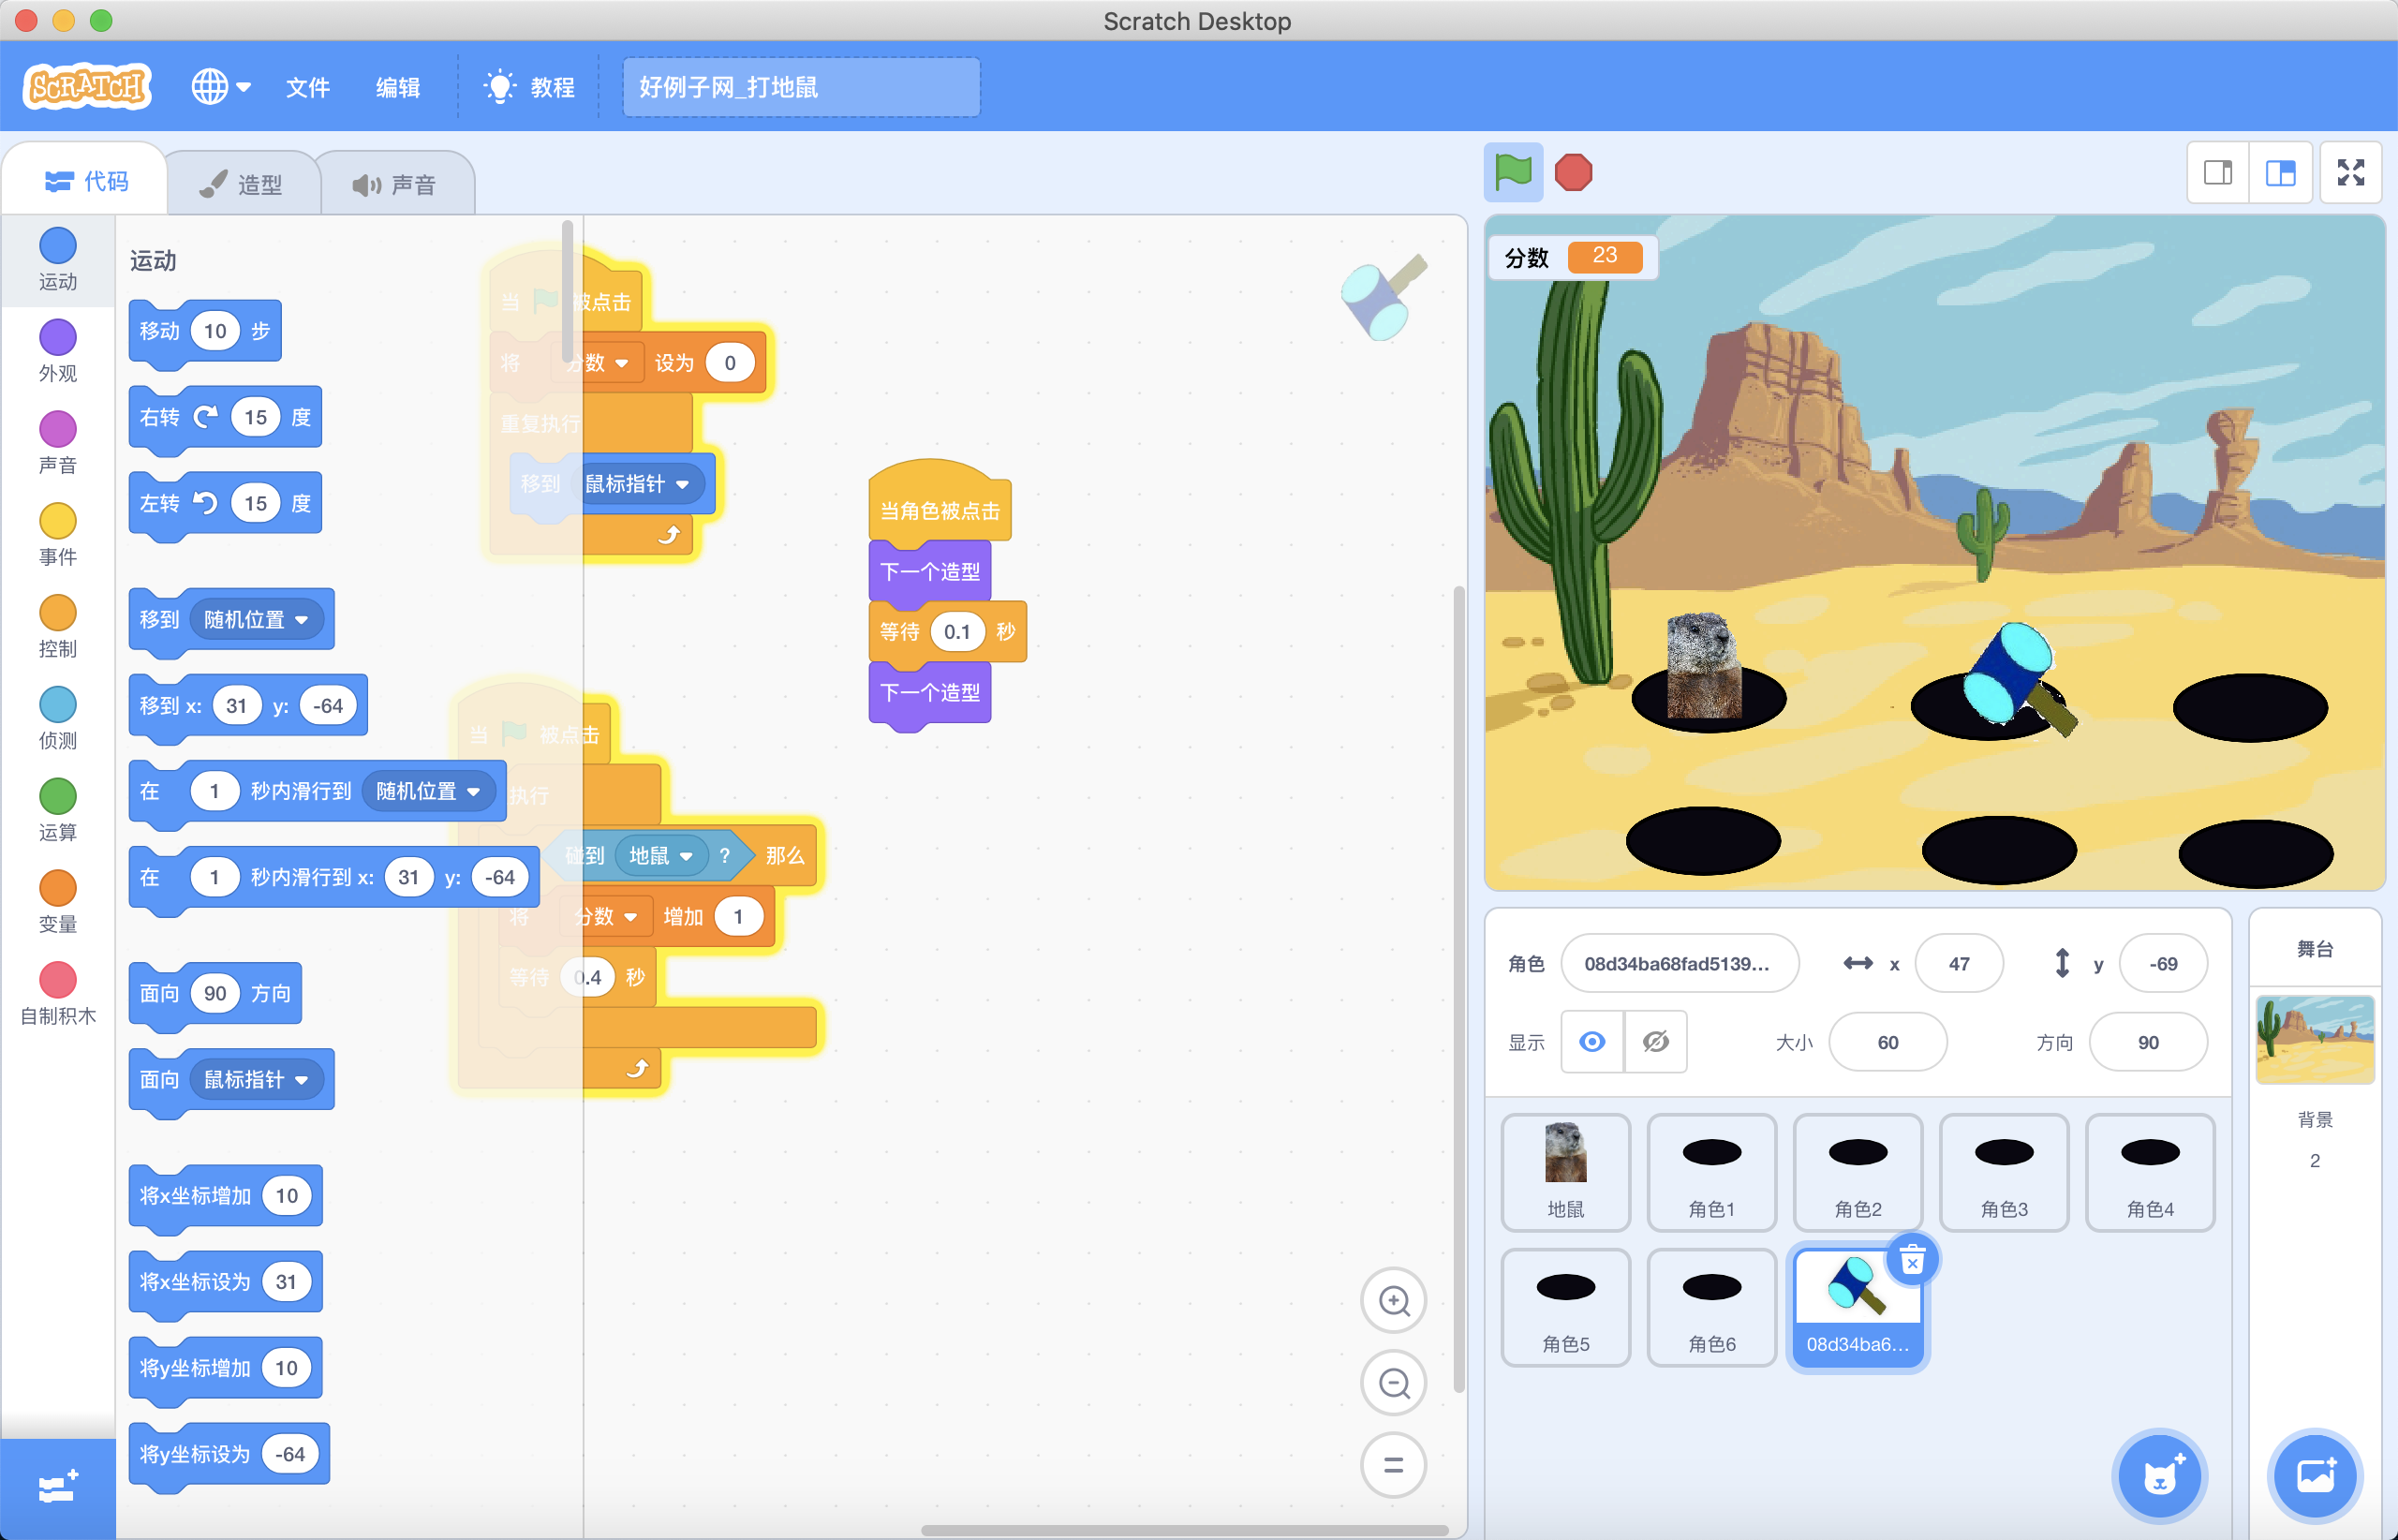
Task: Select the 控制 block category
Action: click(x=57, y=626)
